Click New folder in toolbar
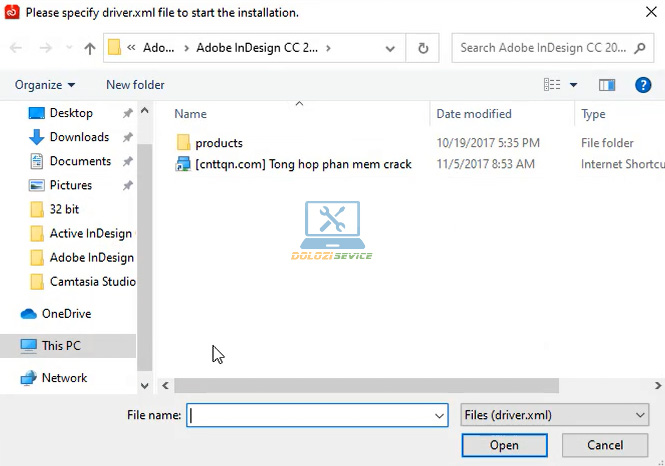The image size is (665, 466). [x=135, y=85]
